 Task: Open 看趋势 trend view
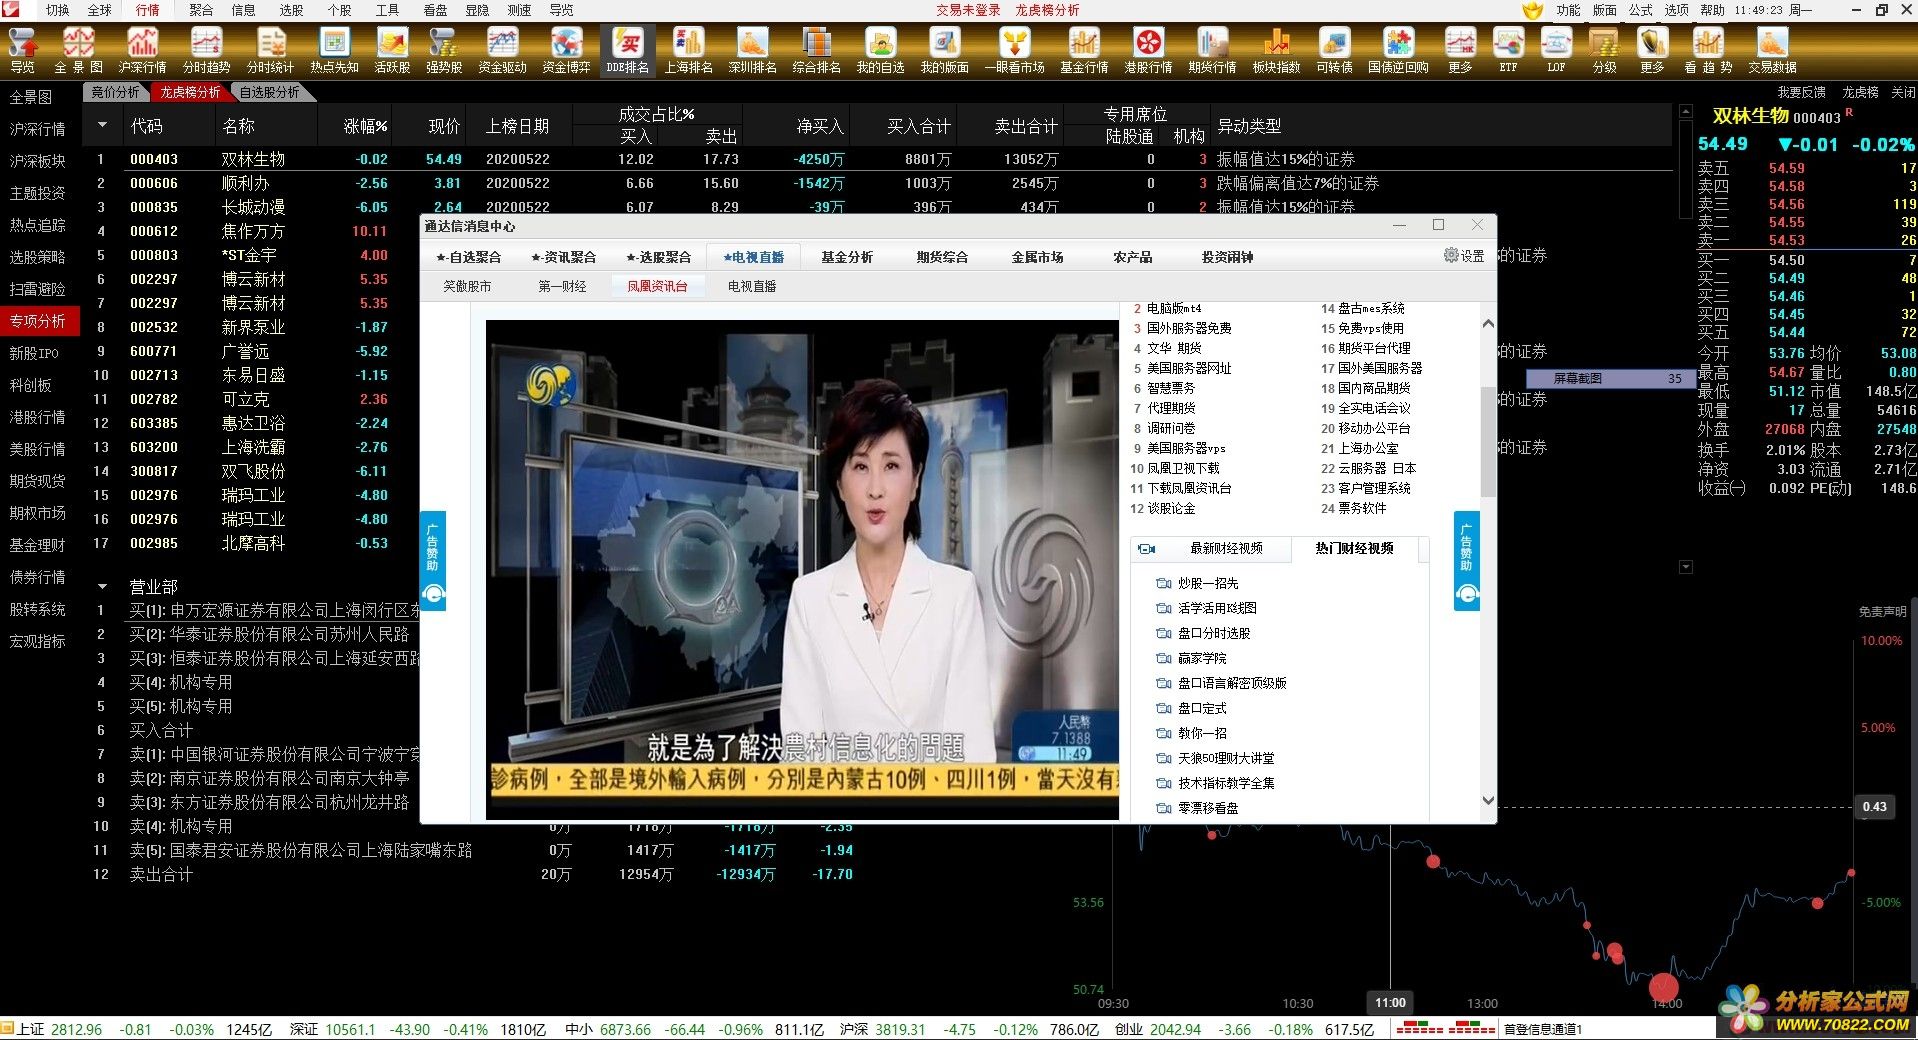point(1708,50)
